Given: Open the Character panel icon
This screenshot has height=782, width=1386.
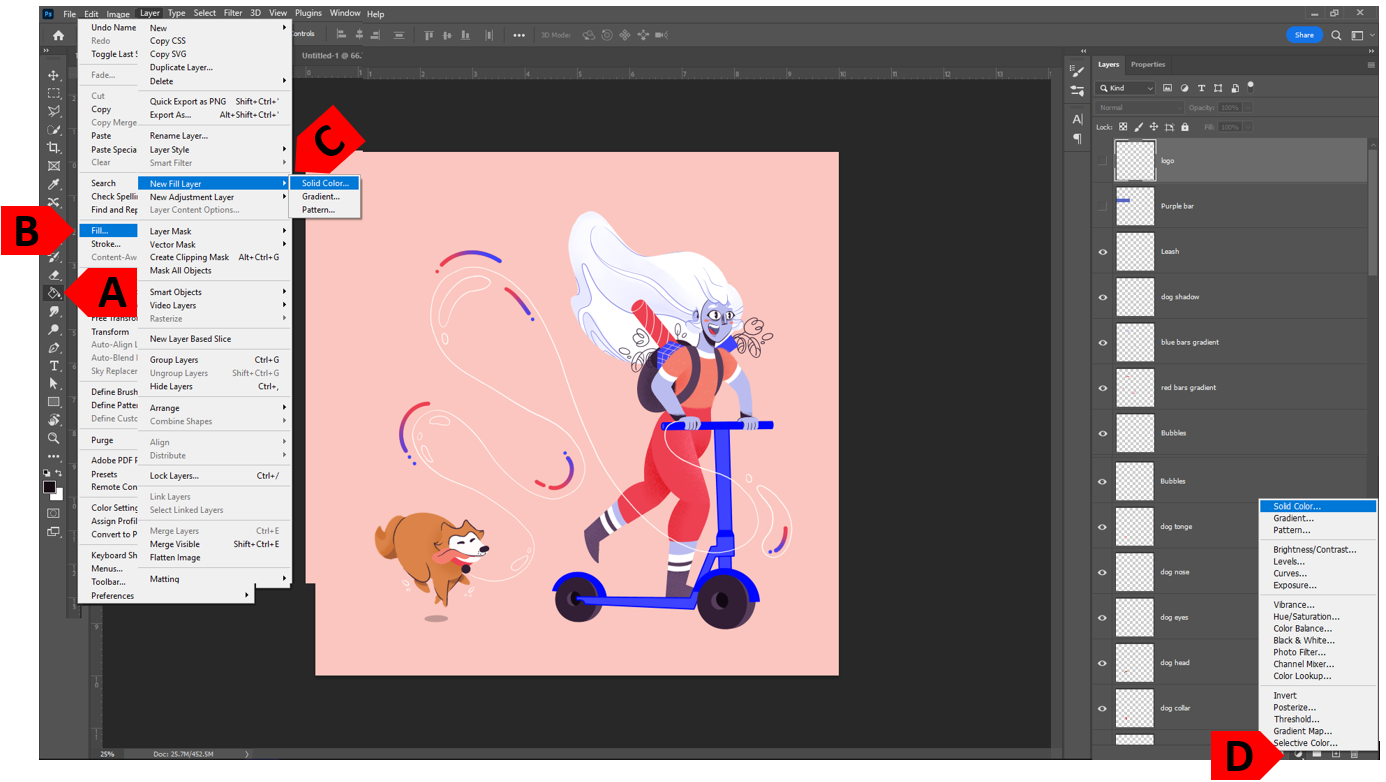Looking at the screenshot, I should tap(1077, 120).
